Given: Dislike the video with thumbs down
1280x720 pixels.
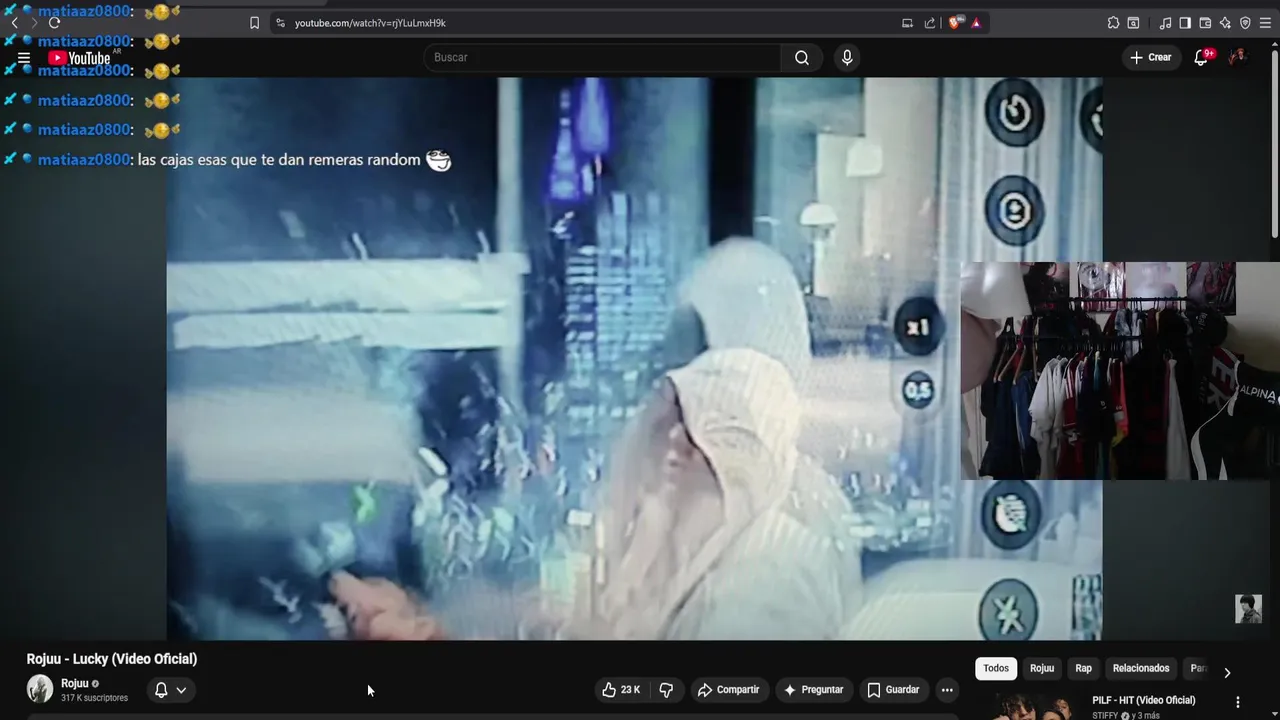Looking at the screenshot, I should [666, 690].
